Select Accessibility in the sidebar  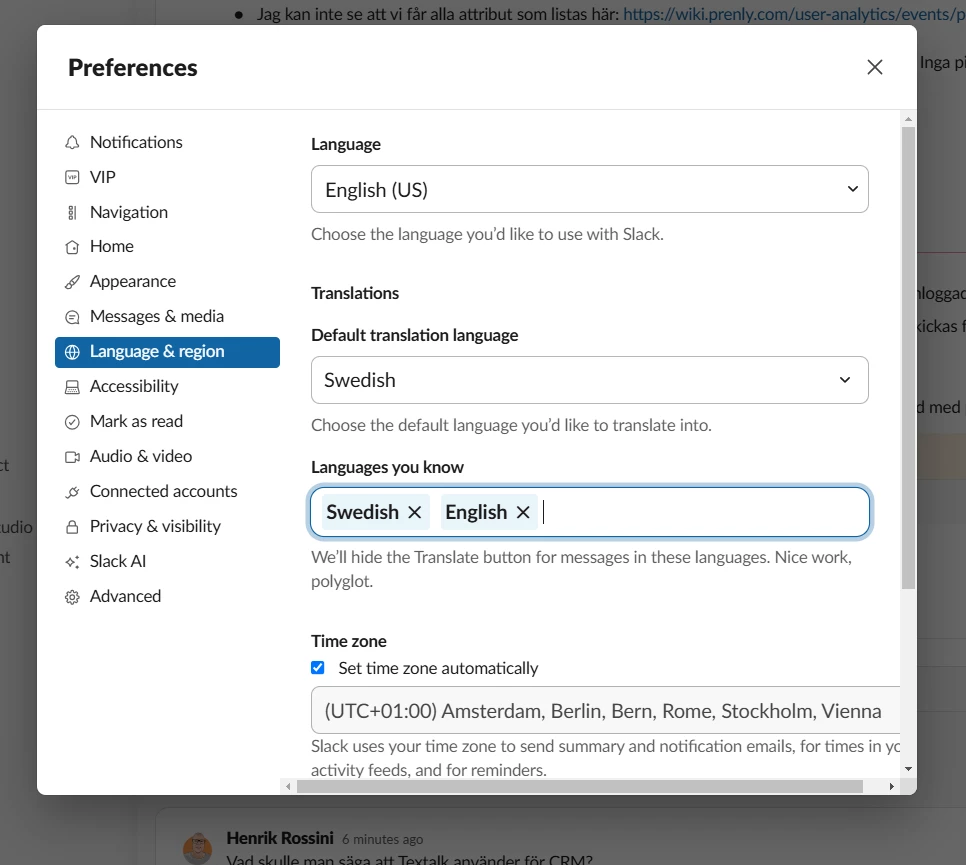point(167,386)
